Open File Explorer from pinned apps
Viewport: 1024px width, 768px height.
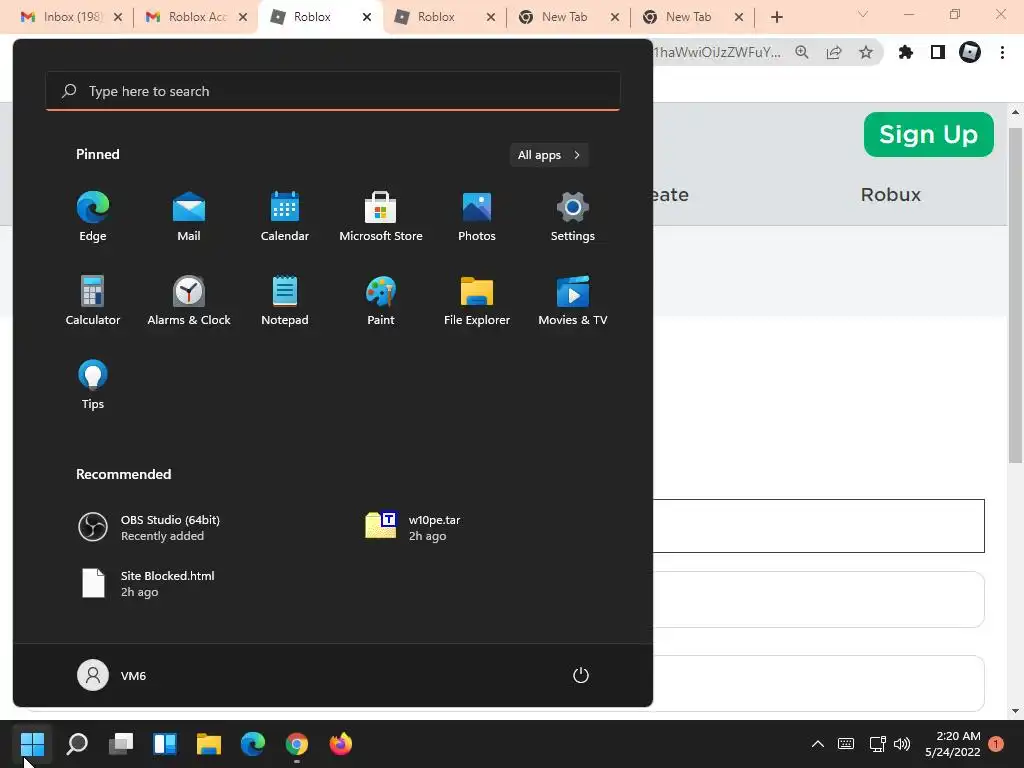[x=477, y=300]
